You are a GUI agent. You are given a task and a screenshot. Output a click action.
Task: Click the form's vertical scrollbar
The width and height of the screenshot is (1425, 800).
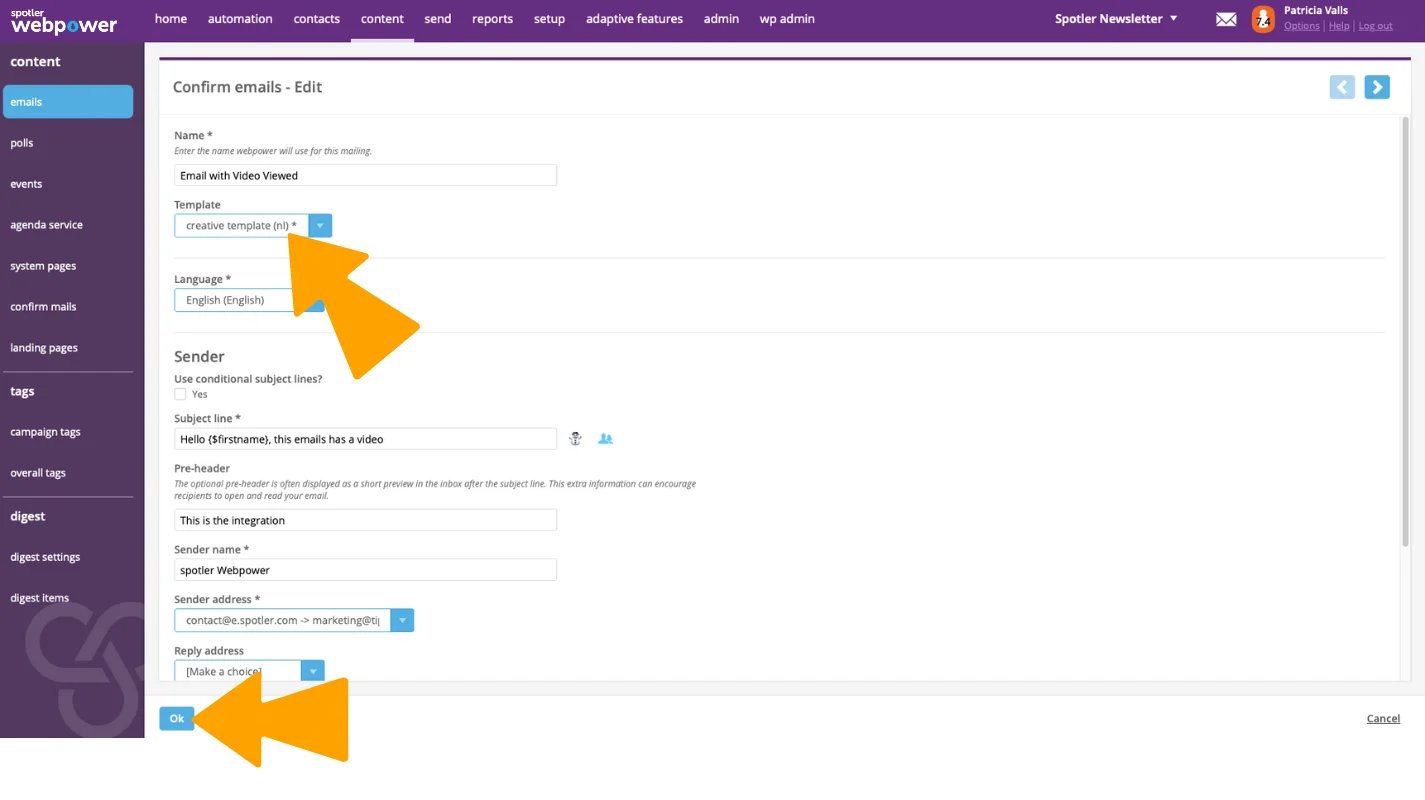1405,332
